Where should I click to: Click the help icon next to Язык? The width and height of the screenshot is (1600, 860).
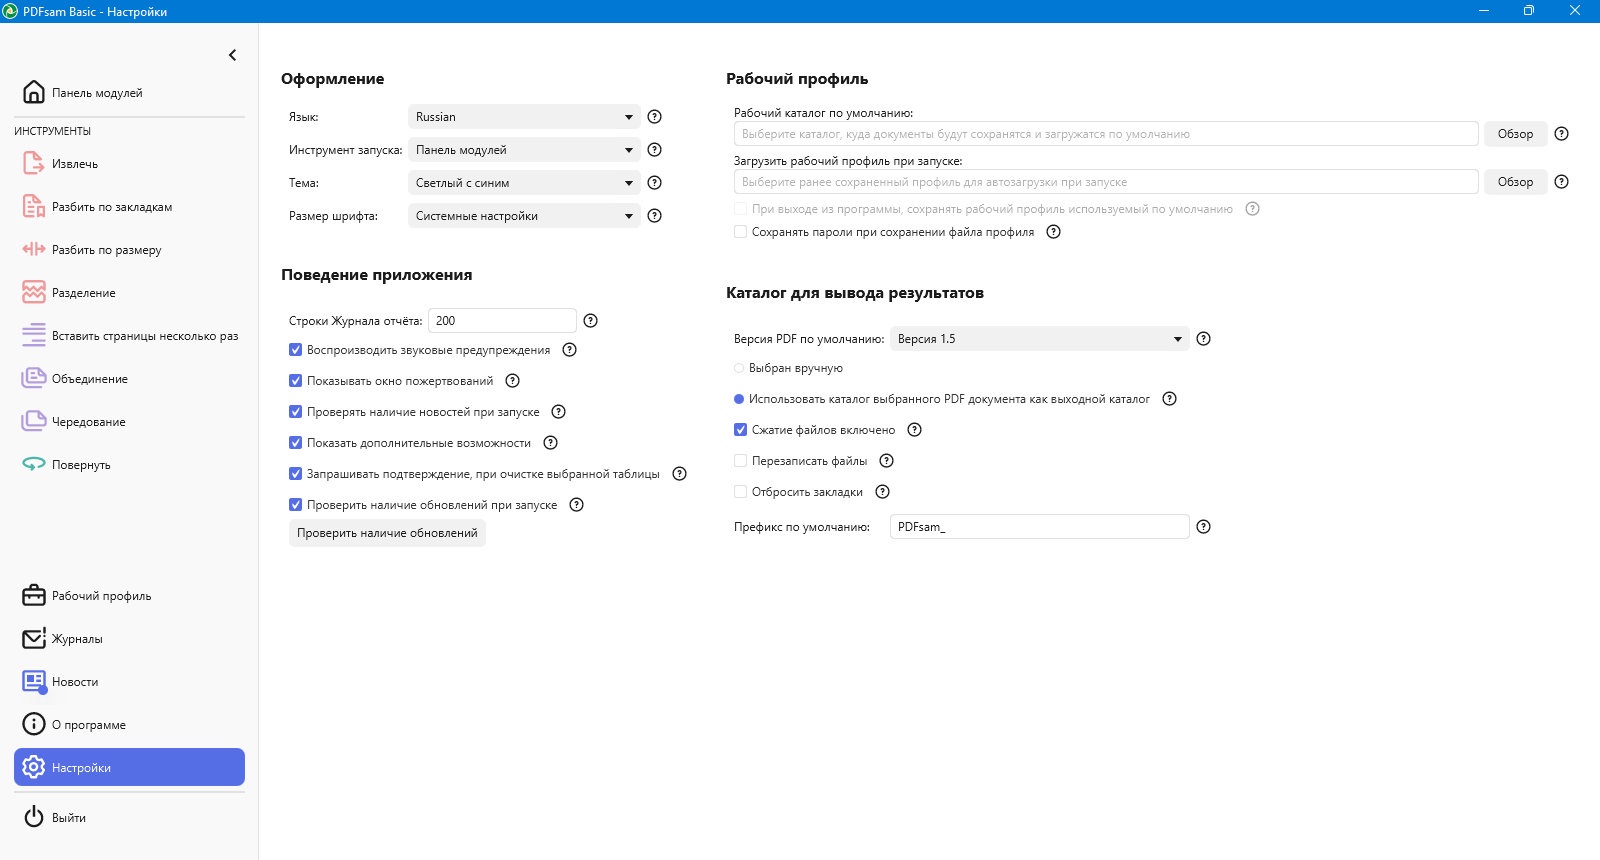655,117
